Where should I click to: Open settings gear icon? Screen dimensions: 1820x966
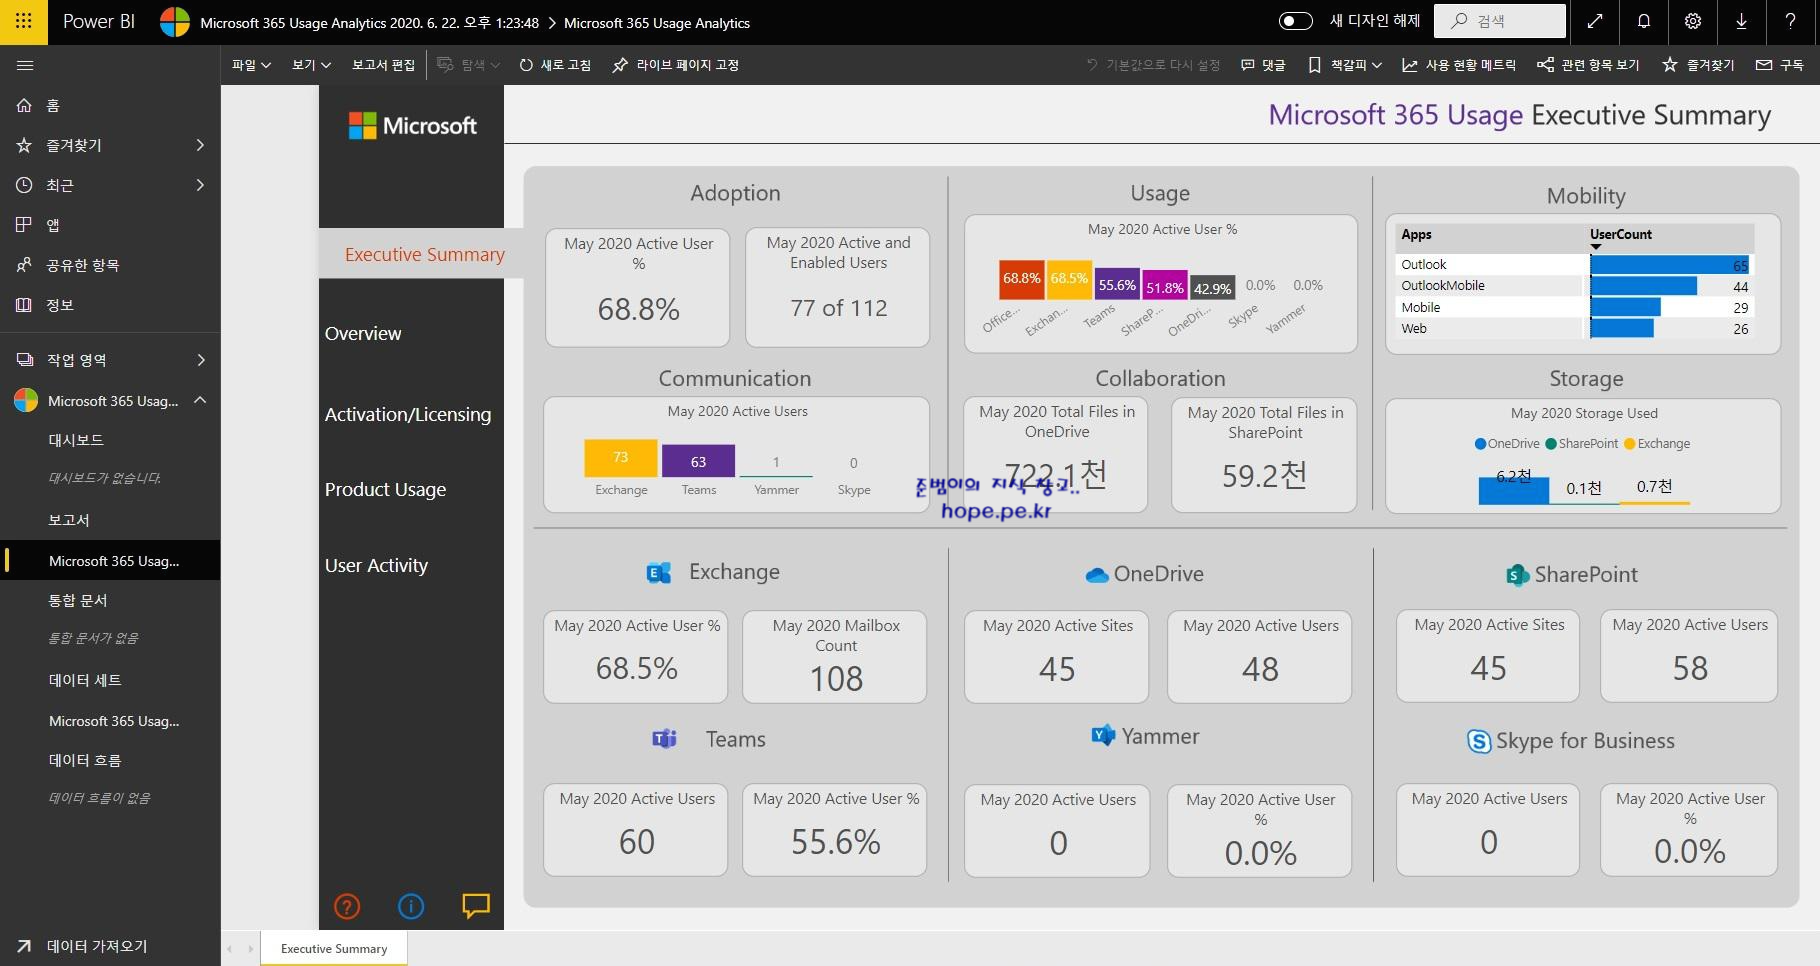point(1693,21)
